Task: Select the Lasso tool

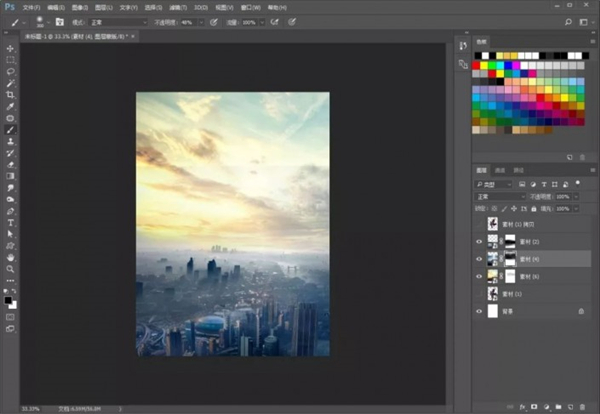Action: coord(11,71)
